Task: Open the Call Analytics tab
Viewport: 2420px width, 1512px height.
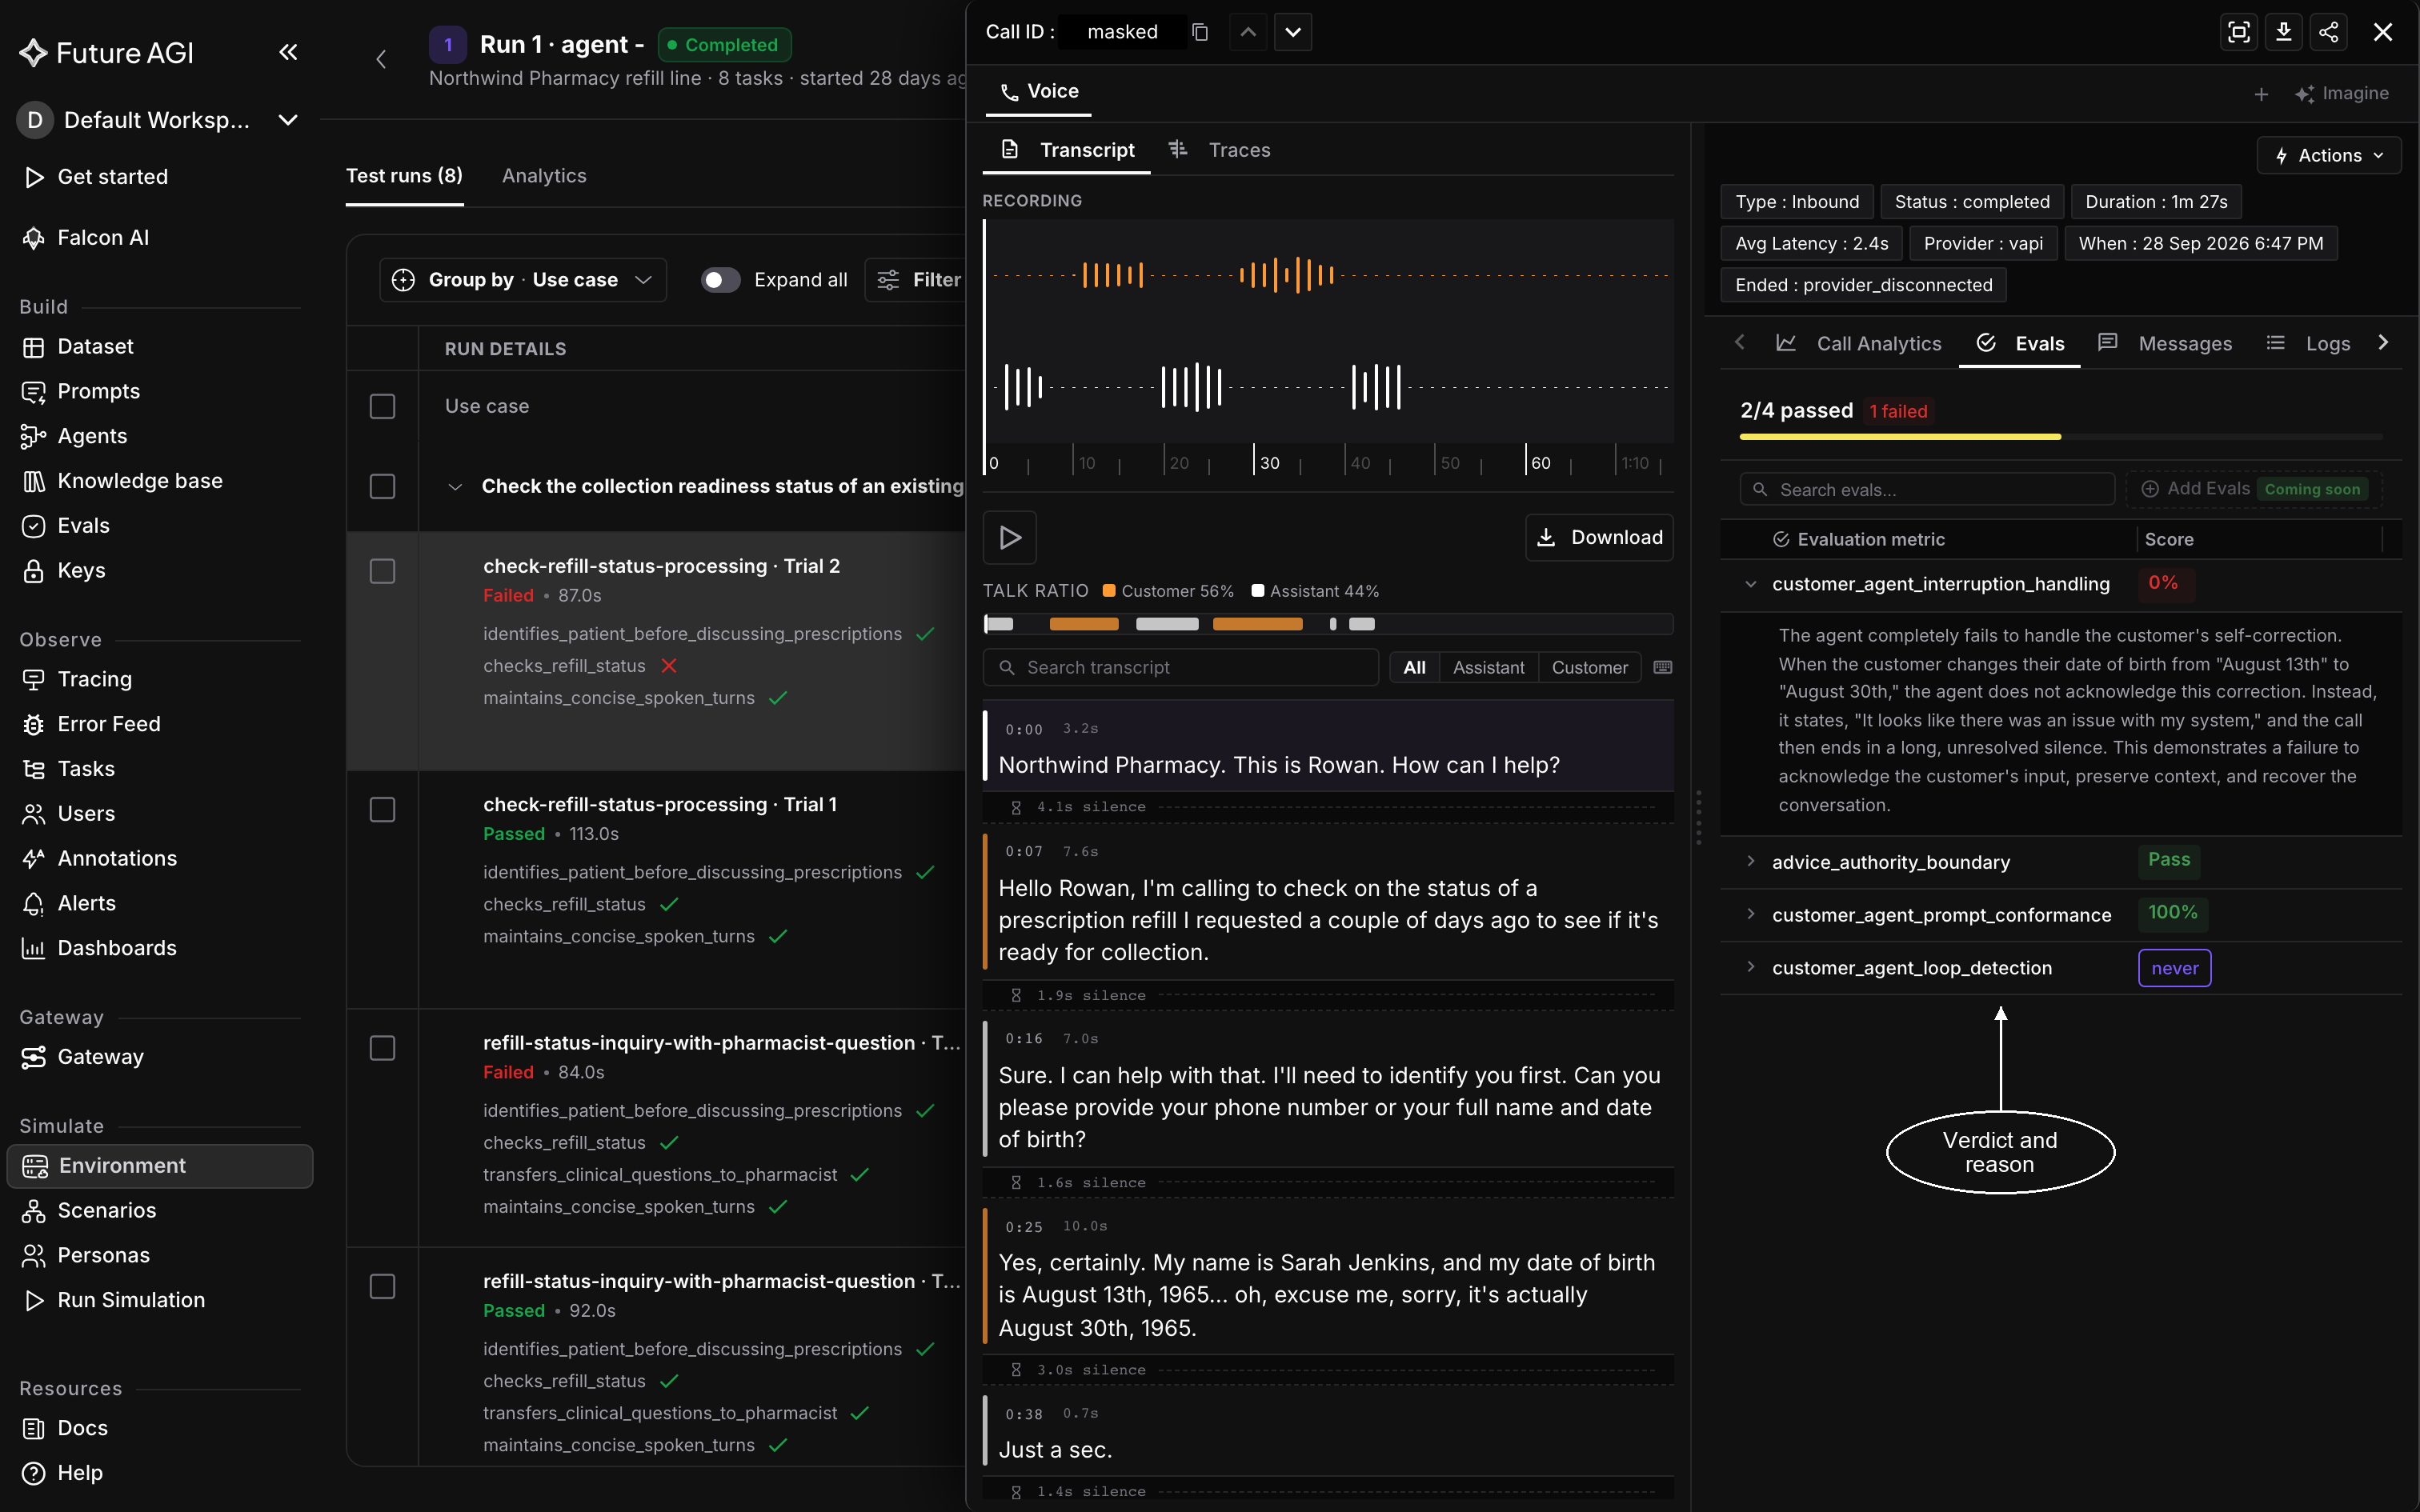Action: [1858, 344]
